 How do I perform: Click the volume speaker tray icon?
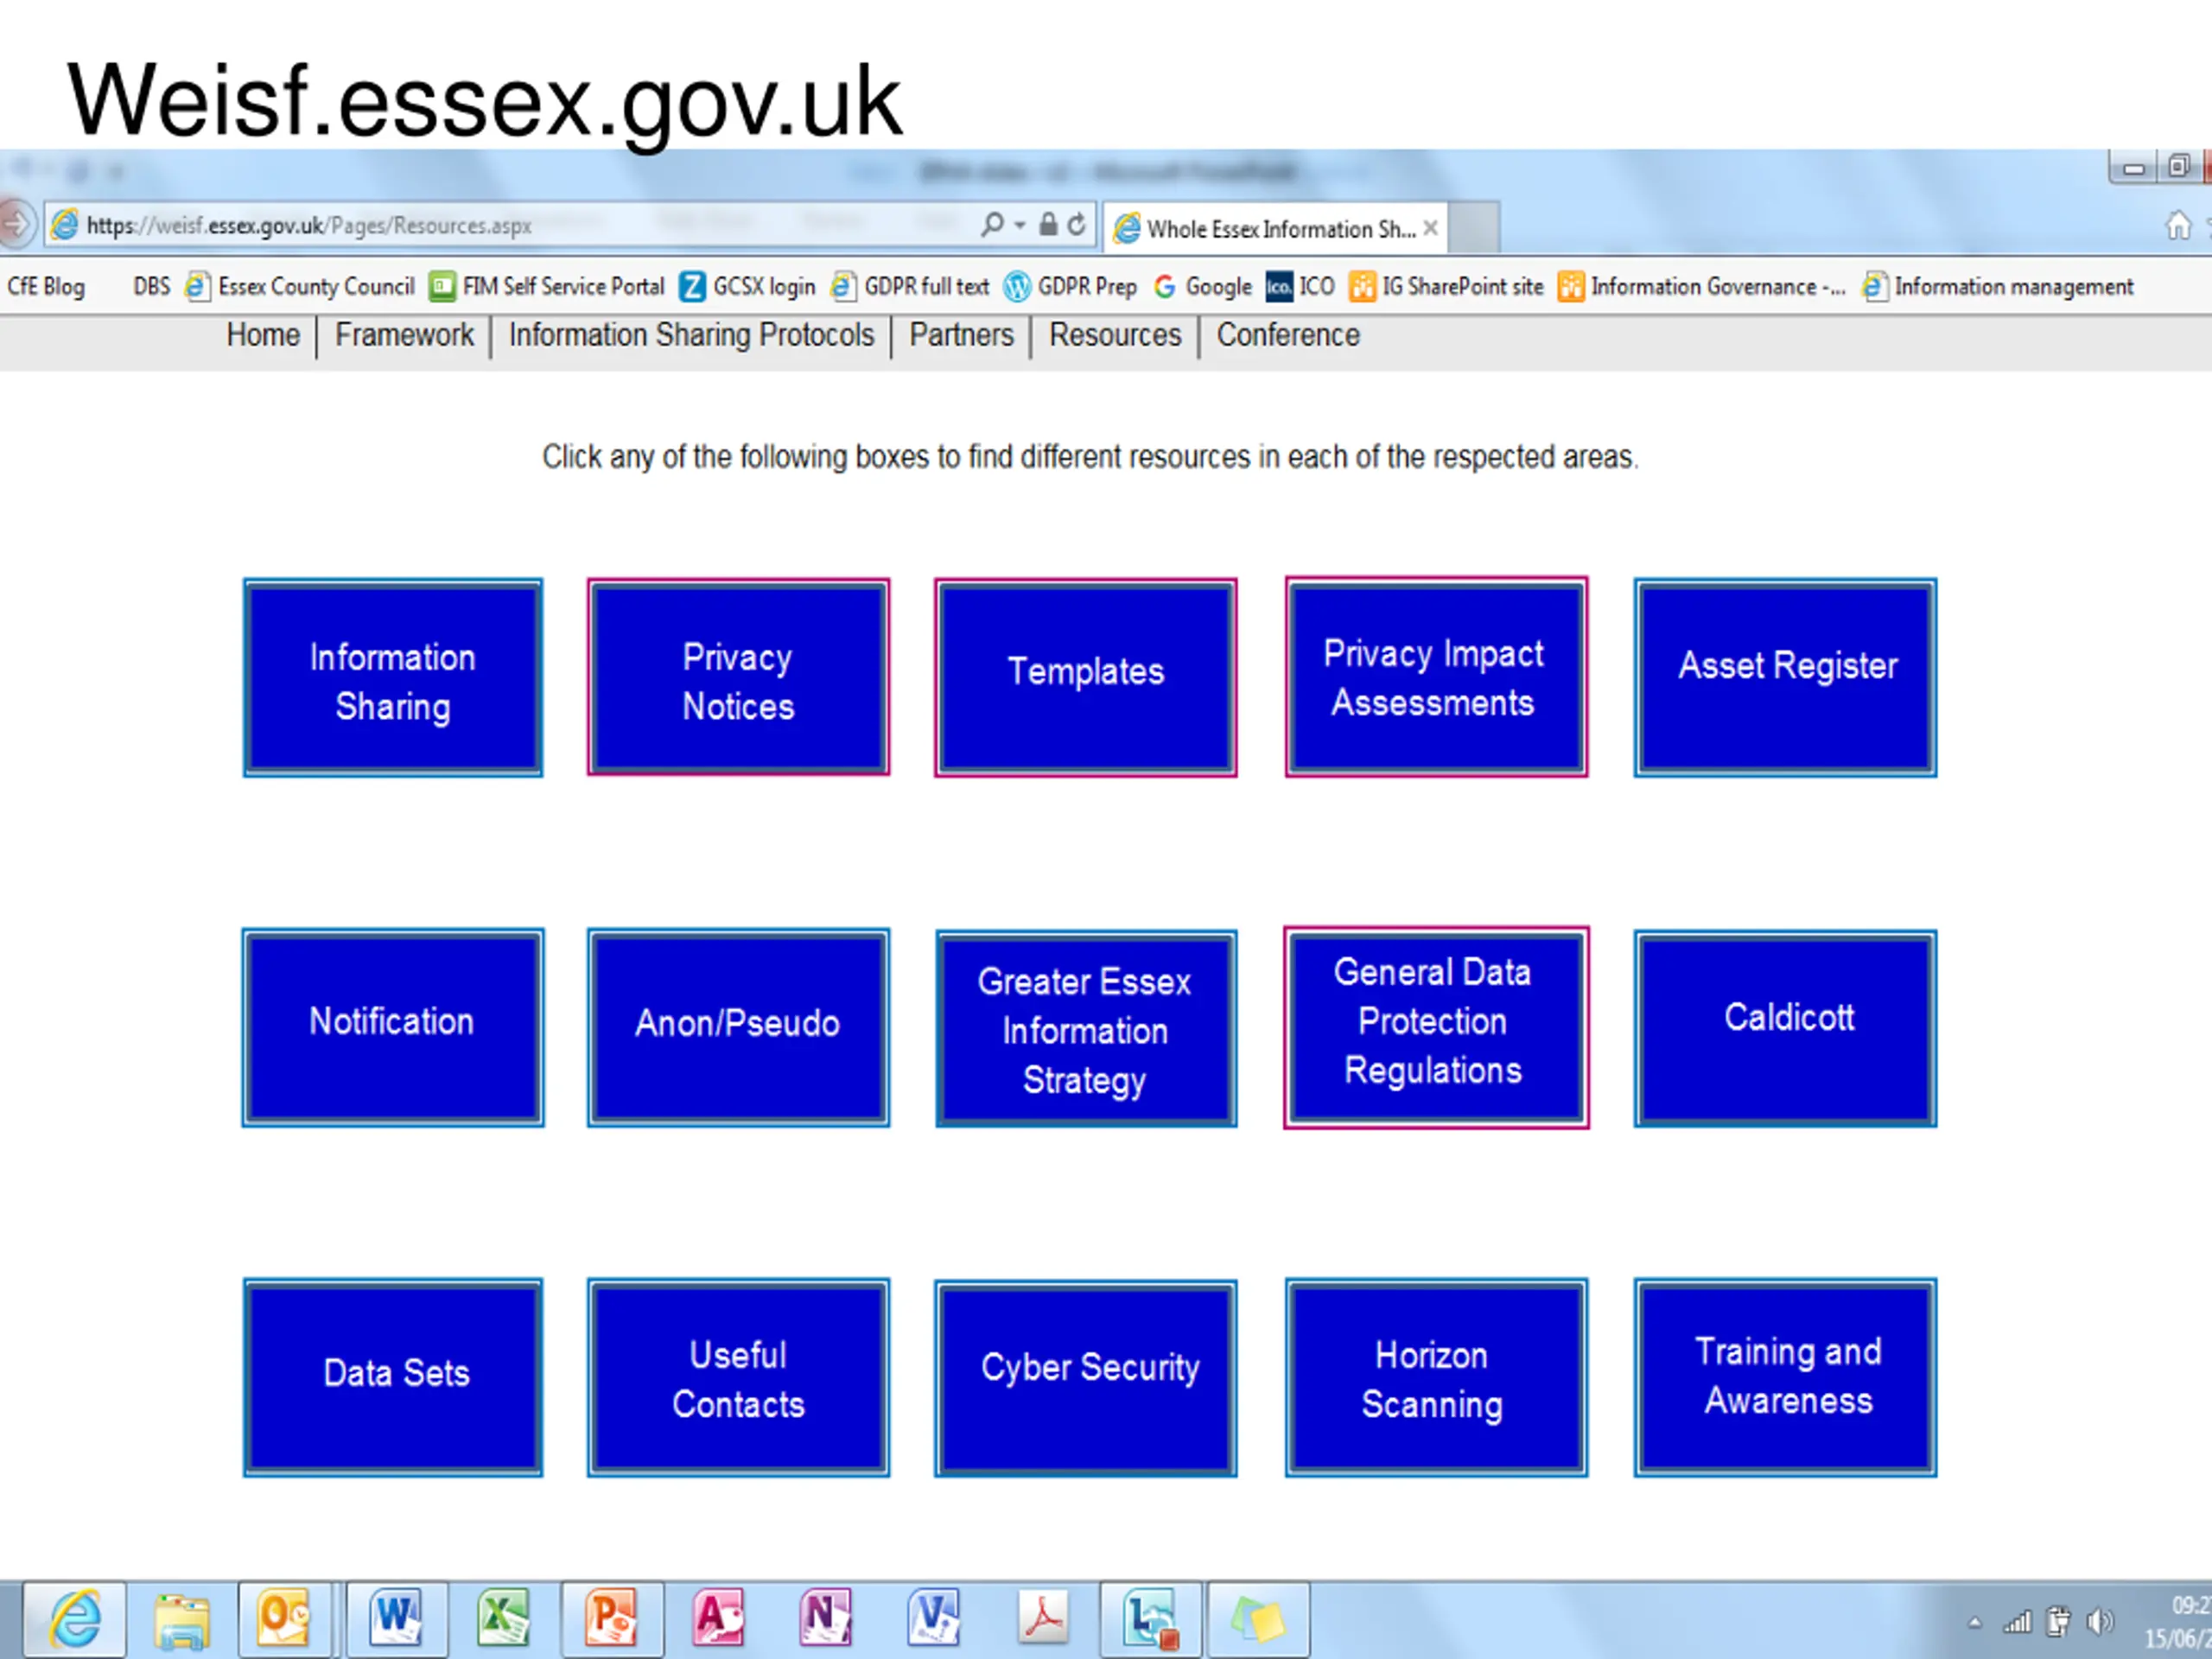(x=2101, y=1621)
